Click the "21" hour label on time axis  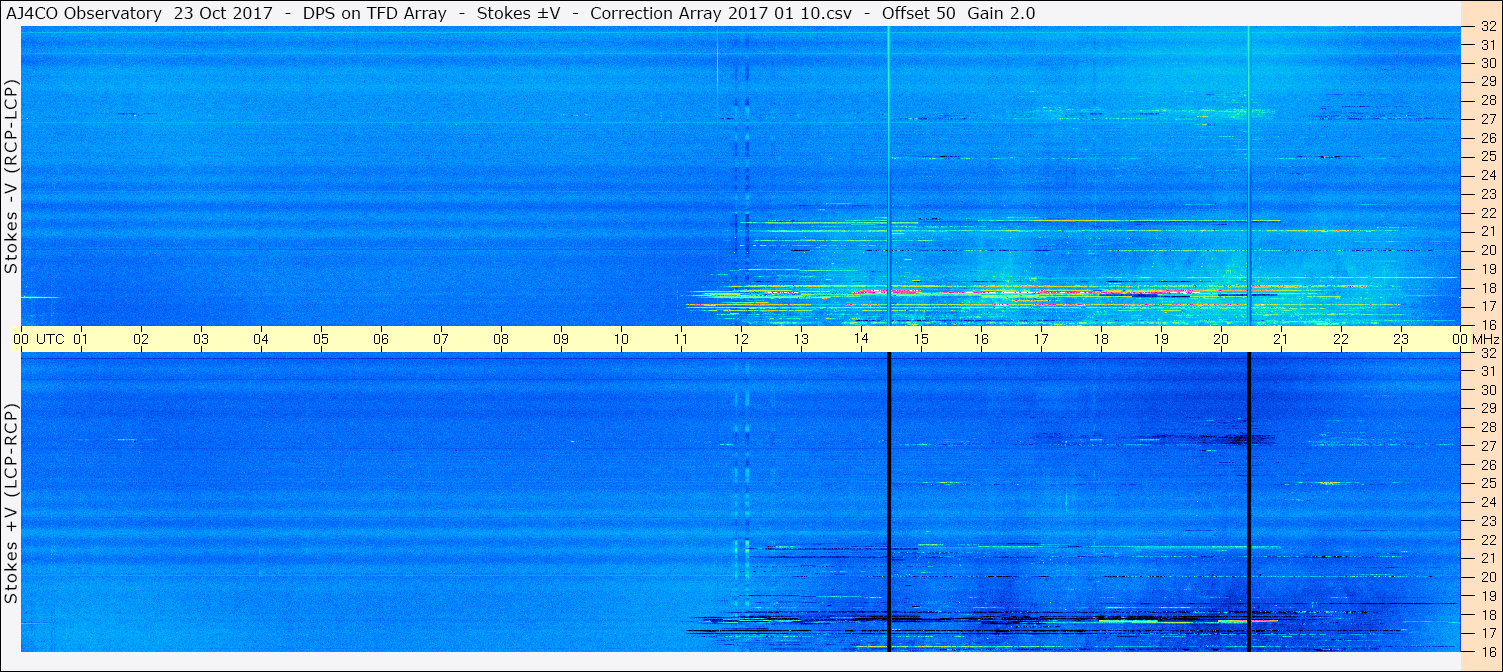point(1281,339)
